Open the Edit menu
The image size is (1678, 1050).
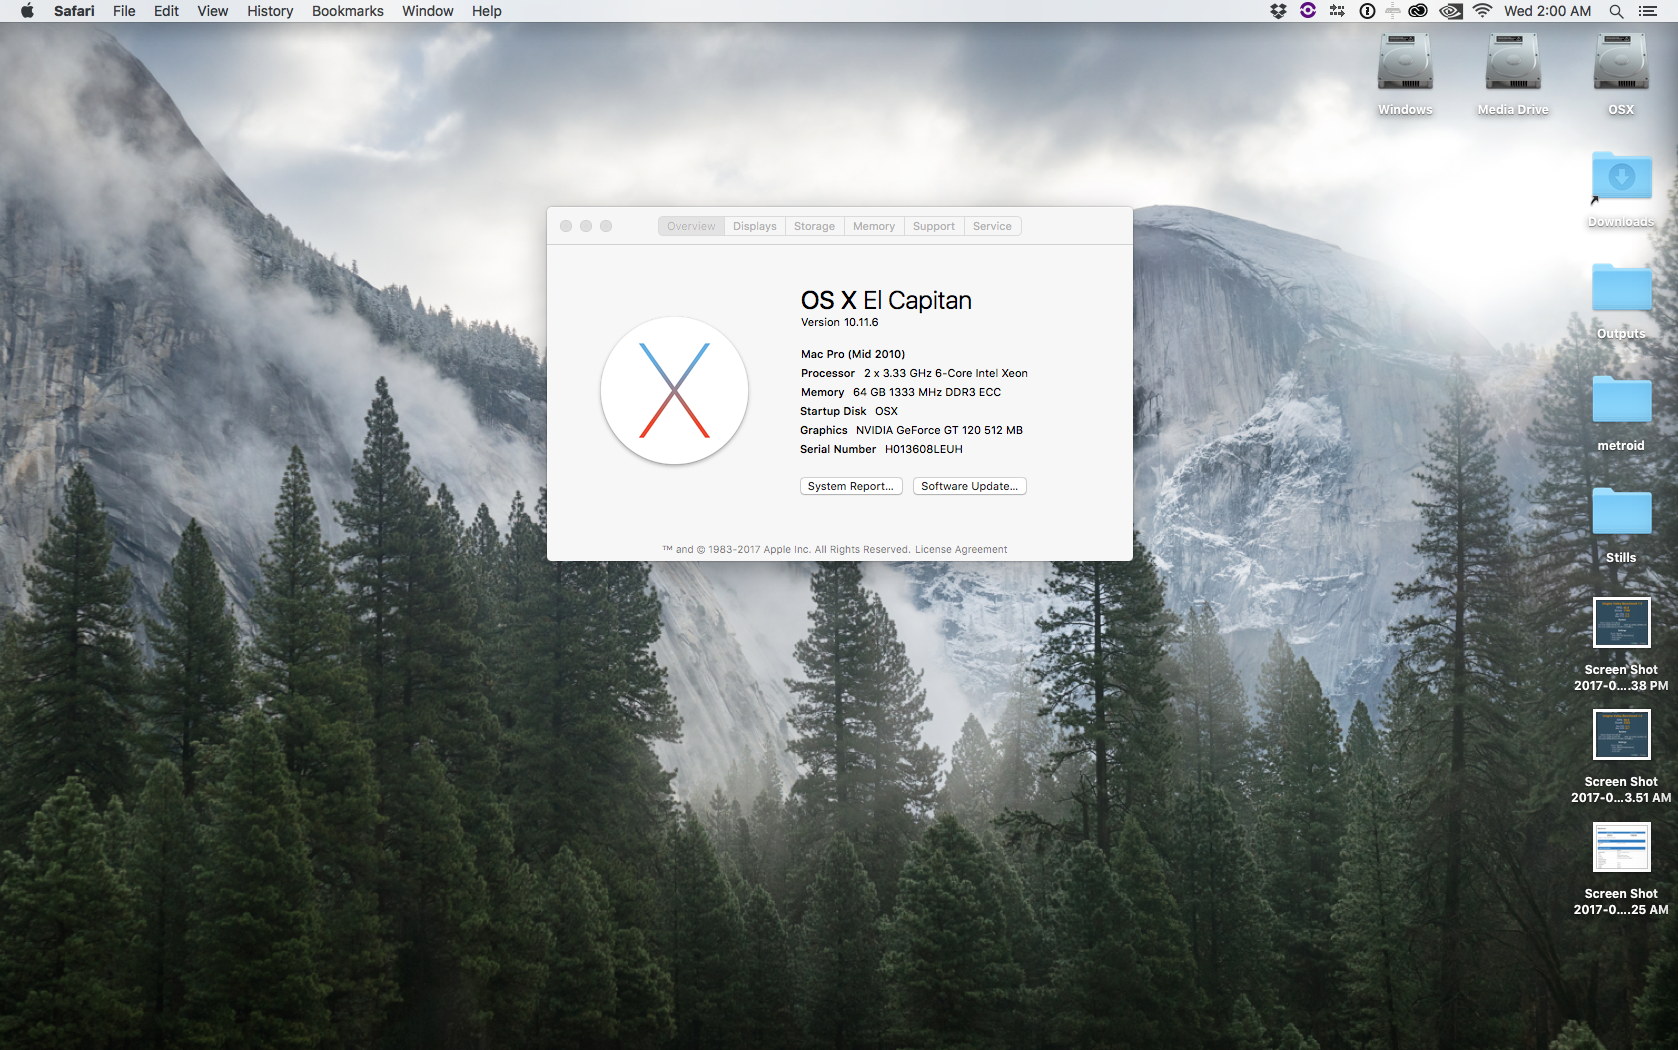point(166,11)
